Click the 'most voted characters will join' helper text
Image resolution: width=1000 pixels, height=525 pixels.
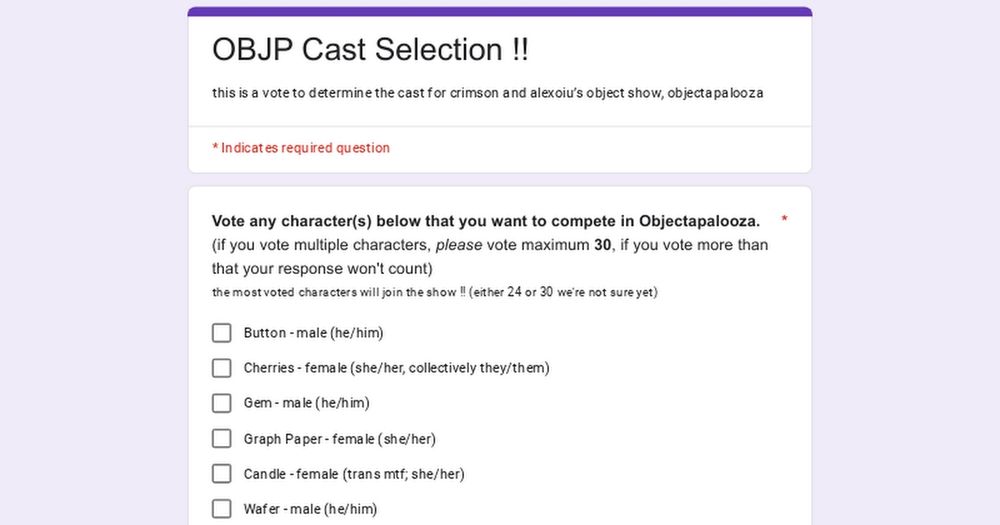coord(434,292)
